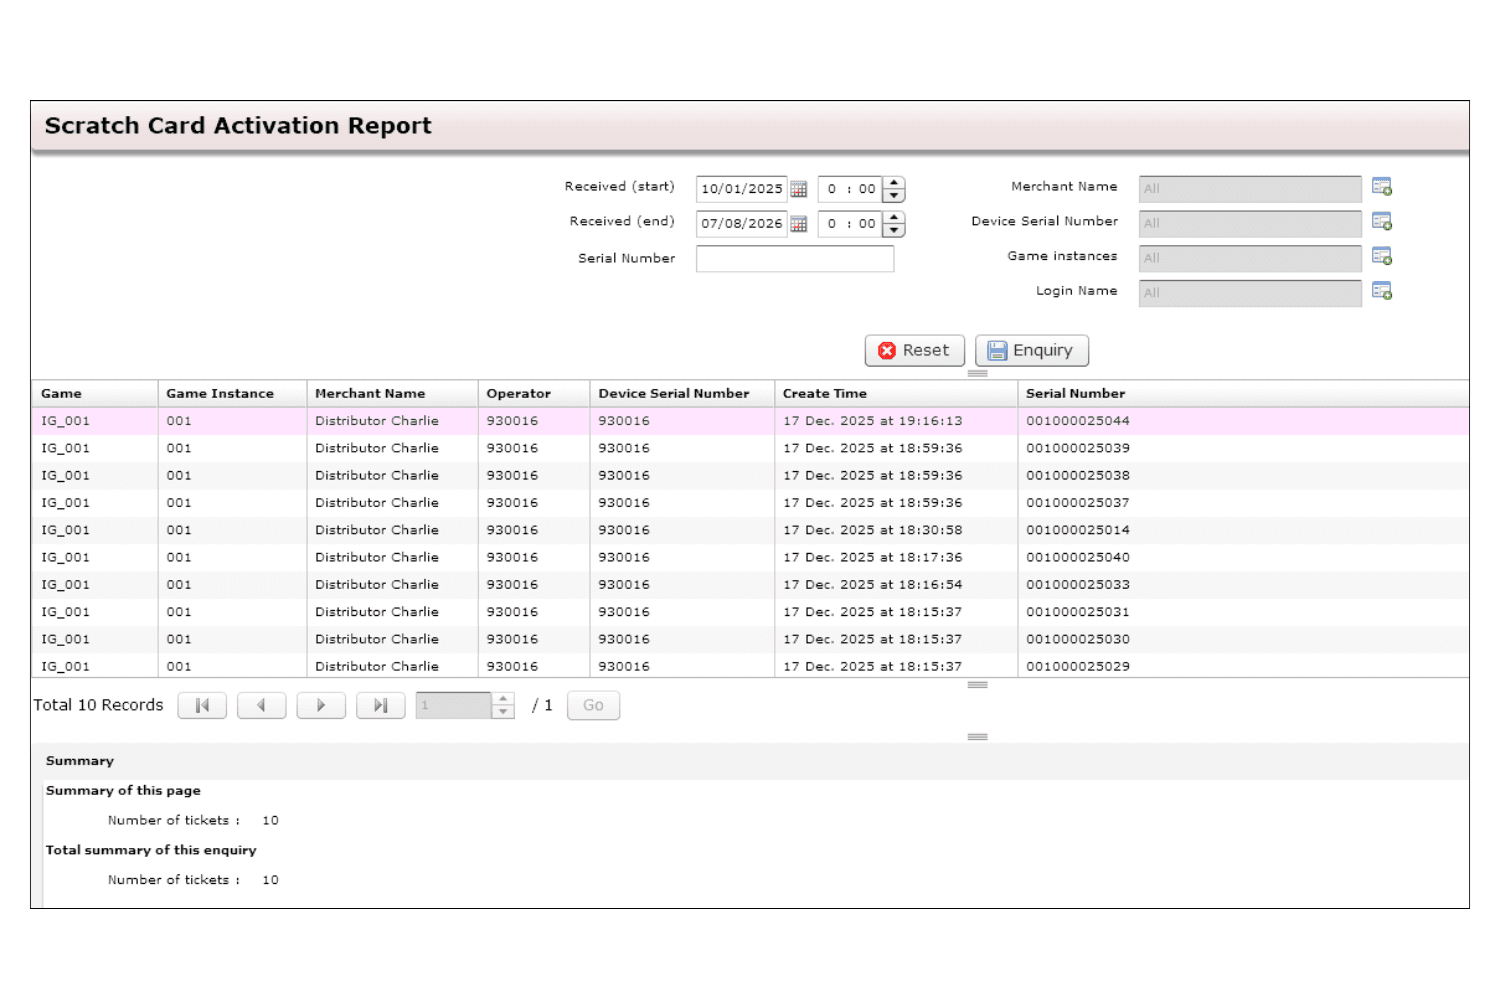Select row with serial 001000025044
1500x1000 pixels.
tap(750, 421)
